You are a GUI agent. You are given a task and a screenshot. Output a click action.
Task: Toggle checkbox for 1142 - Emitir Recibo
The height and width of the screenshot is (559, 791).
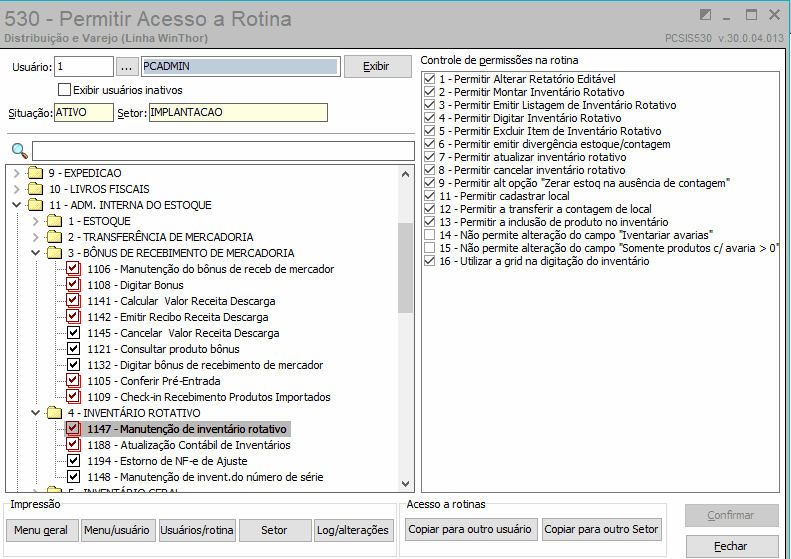[x=73, y=317]
